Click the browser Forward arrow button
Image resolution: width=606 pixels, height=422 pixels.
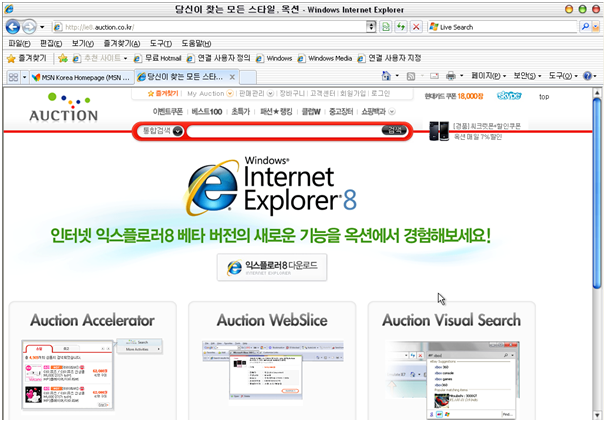29,27
